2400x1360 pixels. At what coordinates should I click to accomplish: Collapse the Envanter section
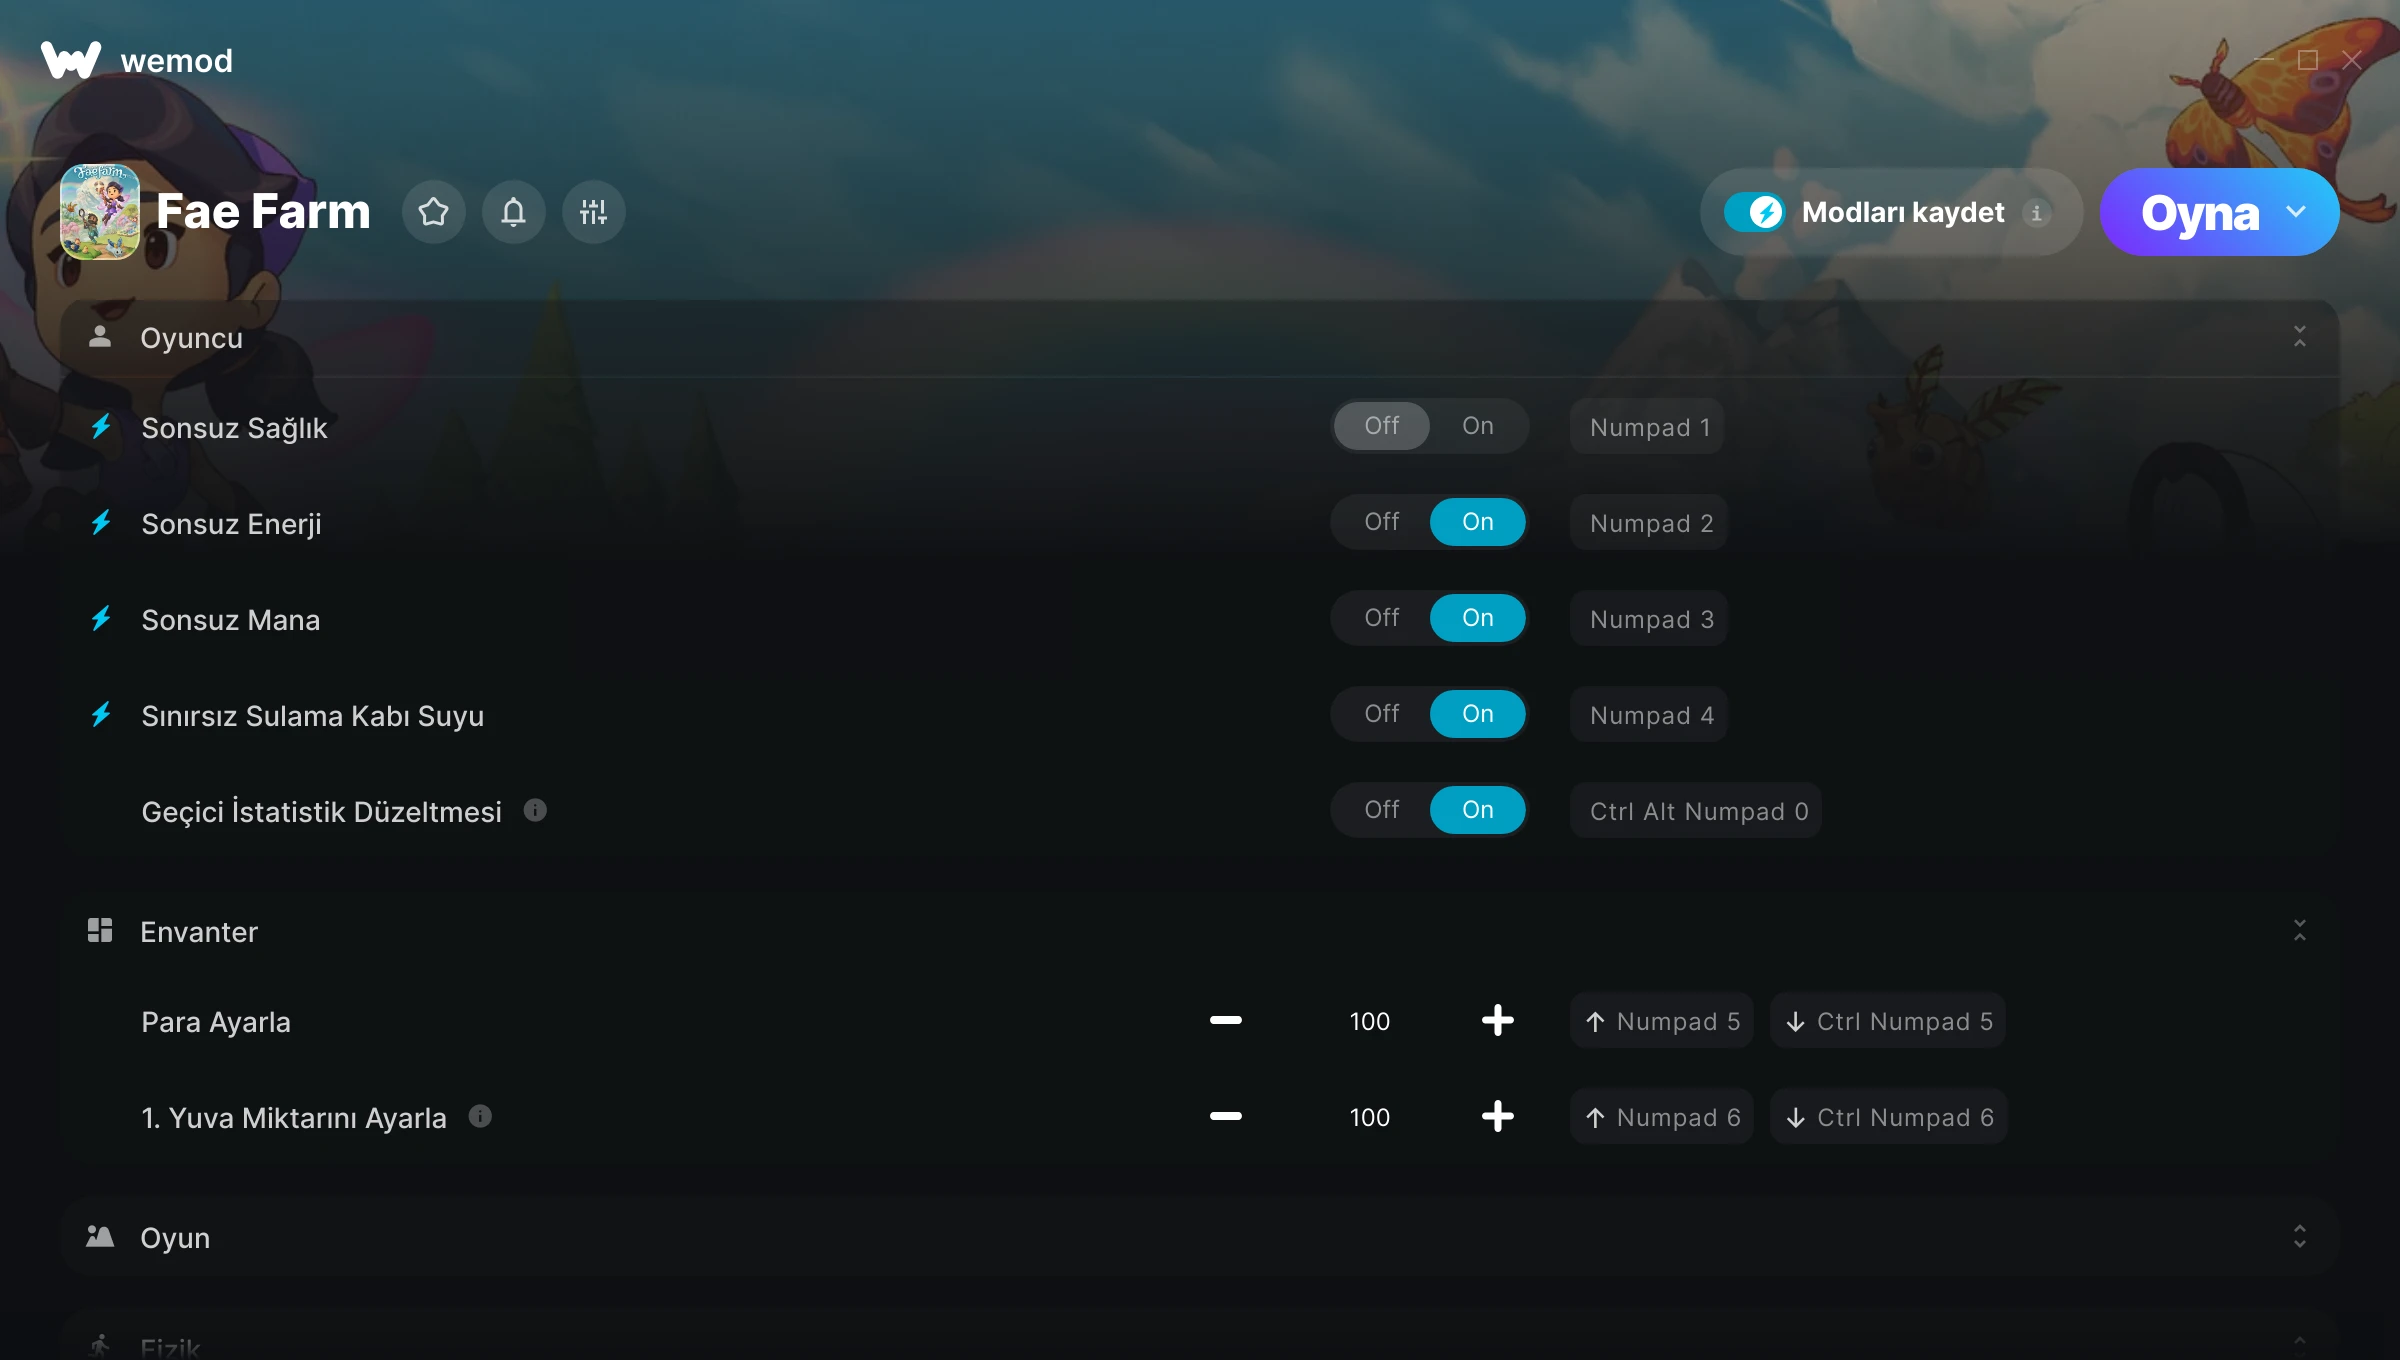pos(2300,931)
